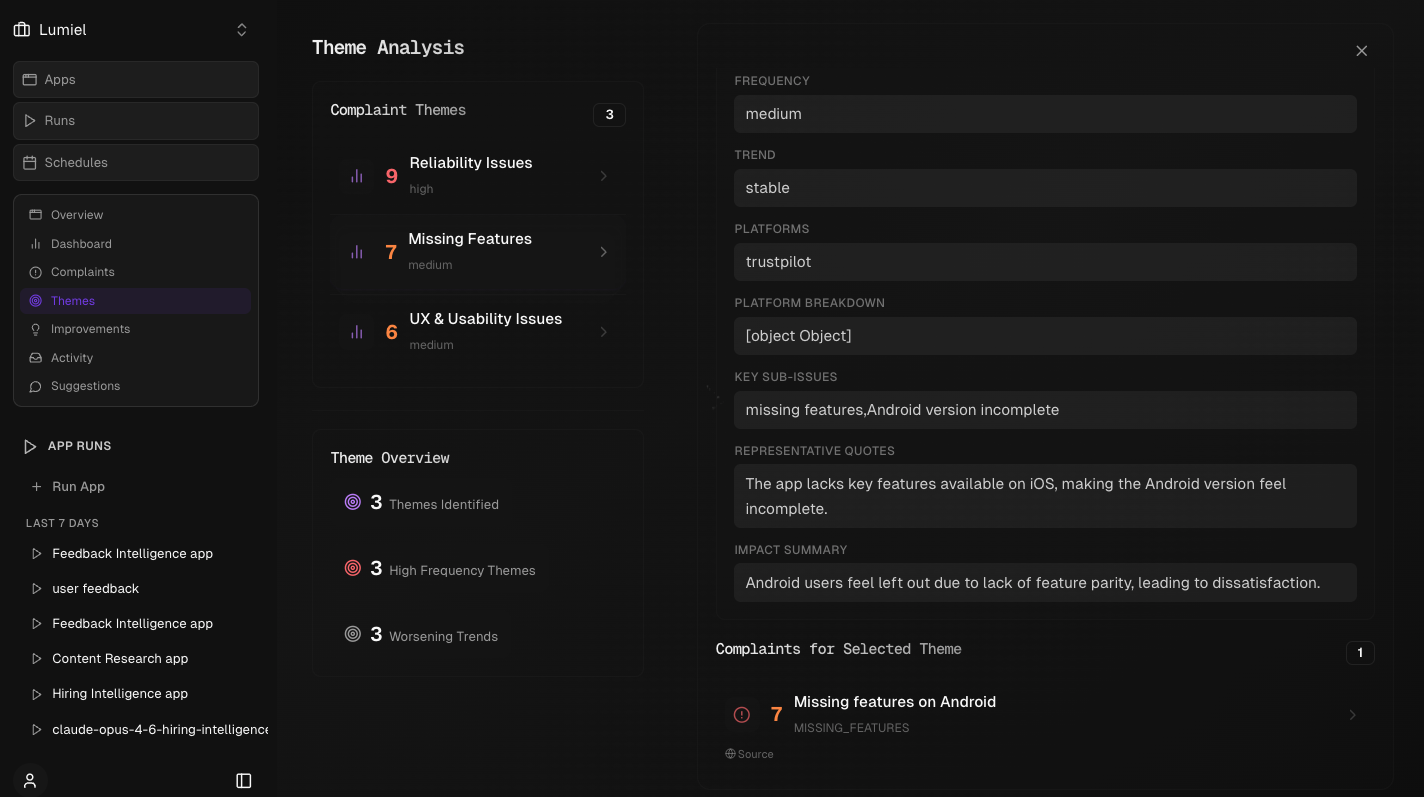The height and width of the screenshot is (797, 1424).
Task: Click the bar chart icon beside Reliability Issues
Action: (357, 176)
